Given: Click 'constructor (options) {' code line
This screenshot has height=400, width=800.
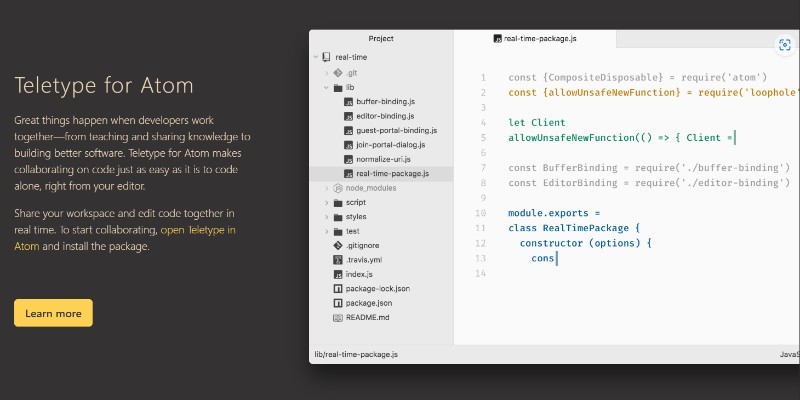Looking at the screenshot, I should (x=586, y=243).
